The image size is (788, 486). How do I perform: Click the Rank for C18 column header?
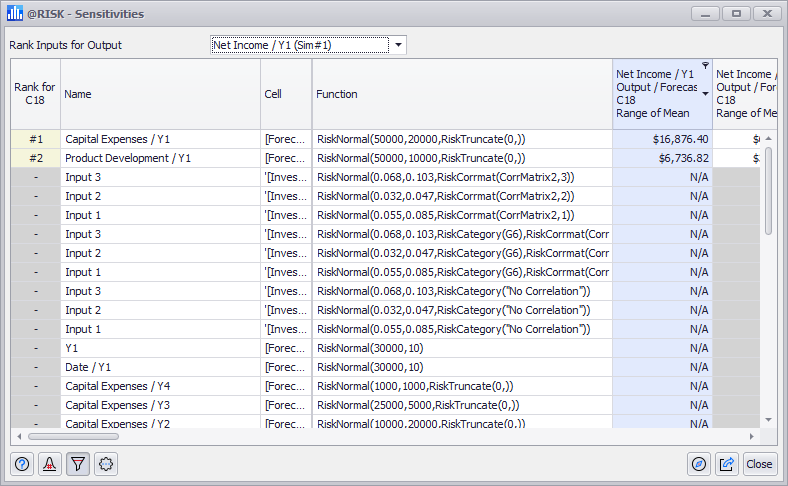click(x=35, y=94)
